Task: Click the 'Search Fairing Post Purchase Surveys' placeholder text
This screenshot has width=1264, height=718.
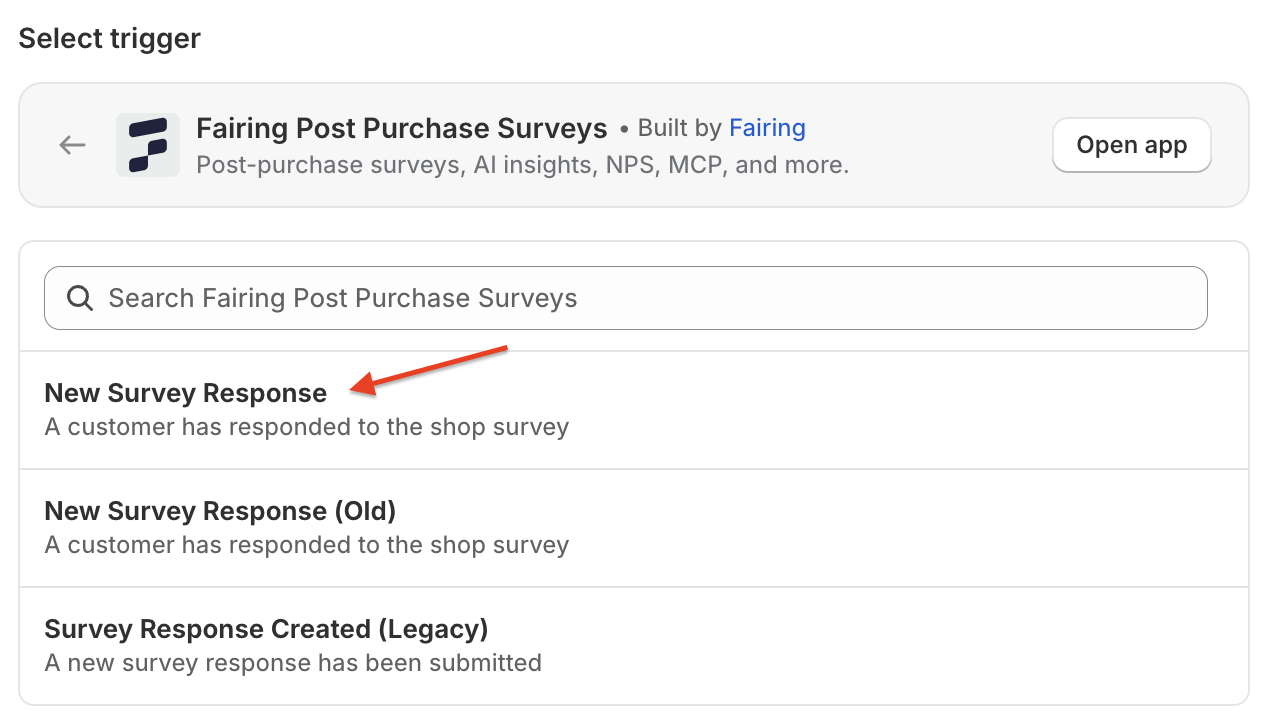Action: 343,298
